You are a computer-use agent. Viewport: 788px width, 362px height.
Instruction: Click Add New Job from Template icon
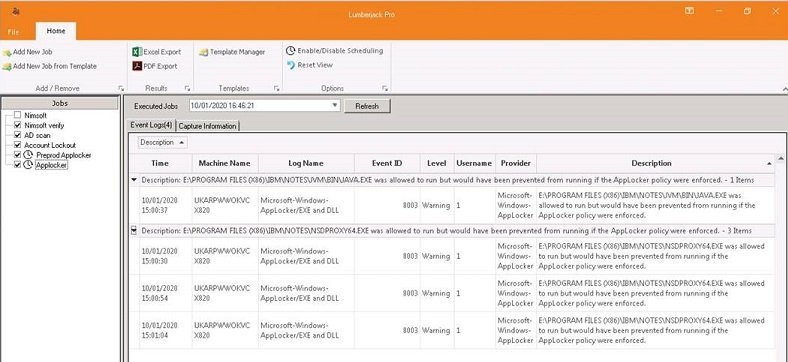pos(7,66)
